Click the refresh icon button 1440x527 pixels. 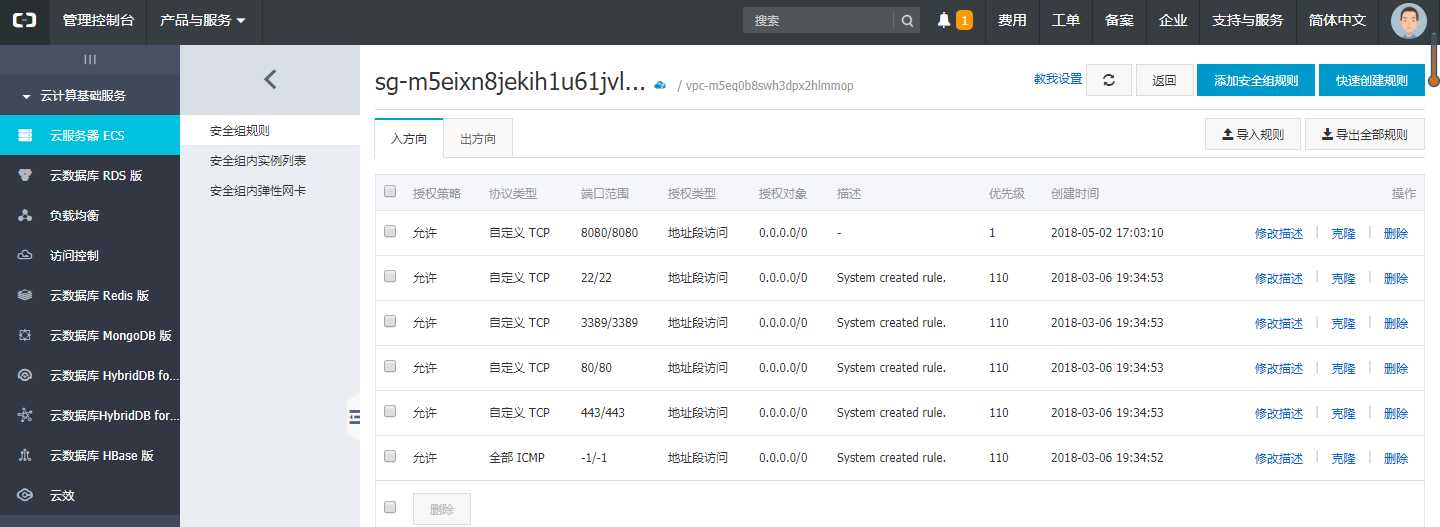1108,80
